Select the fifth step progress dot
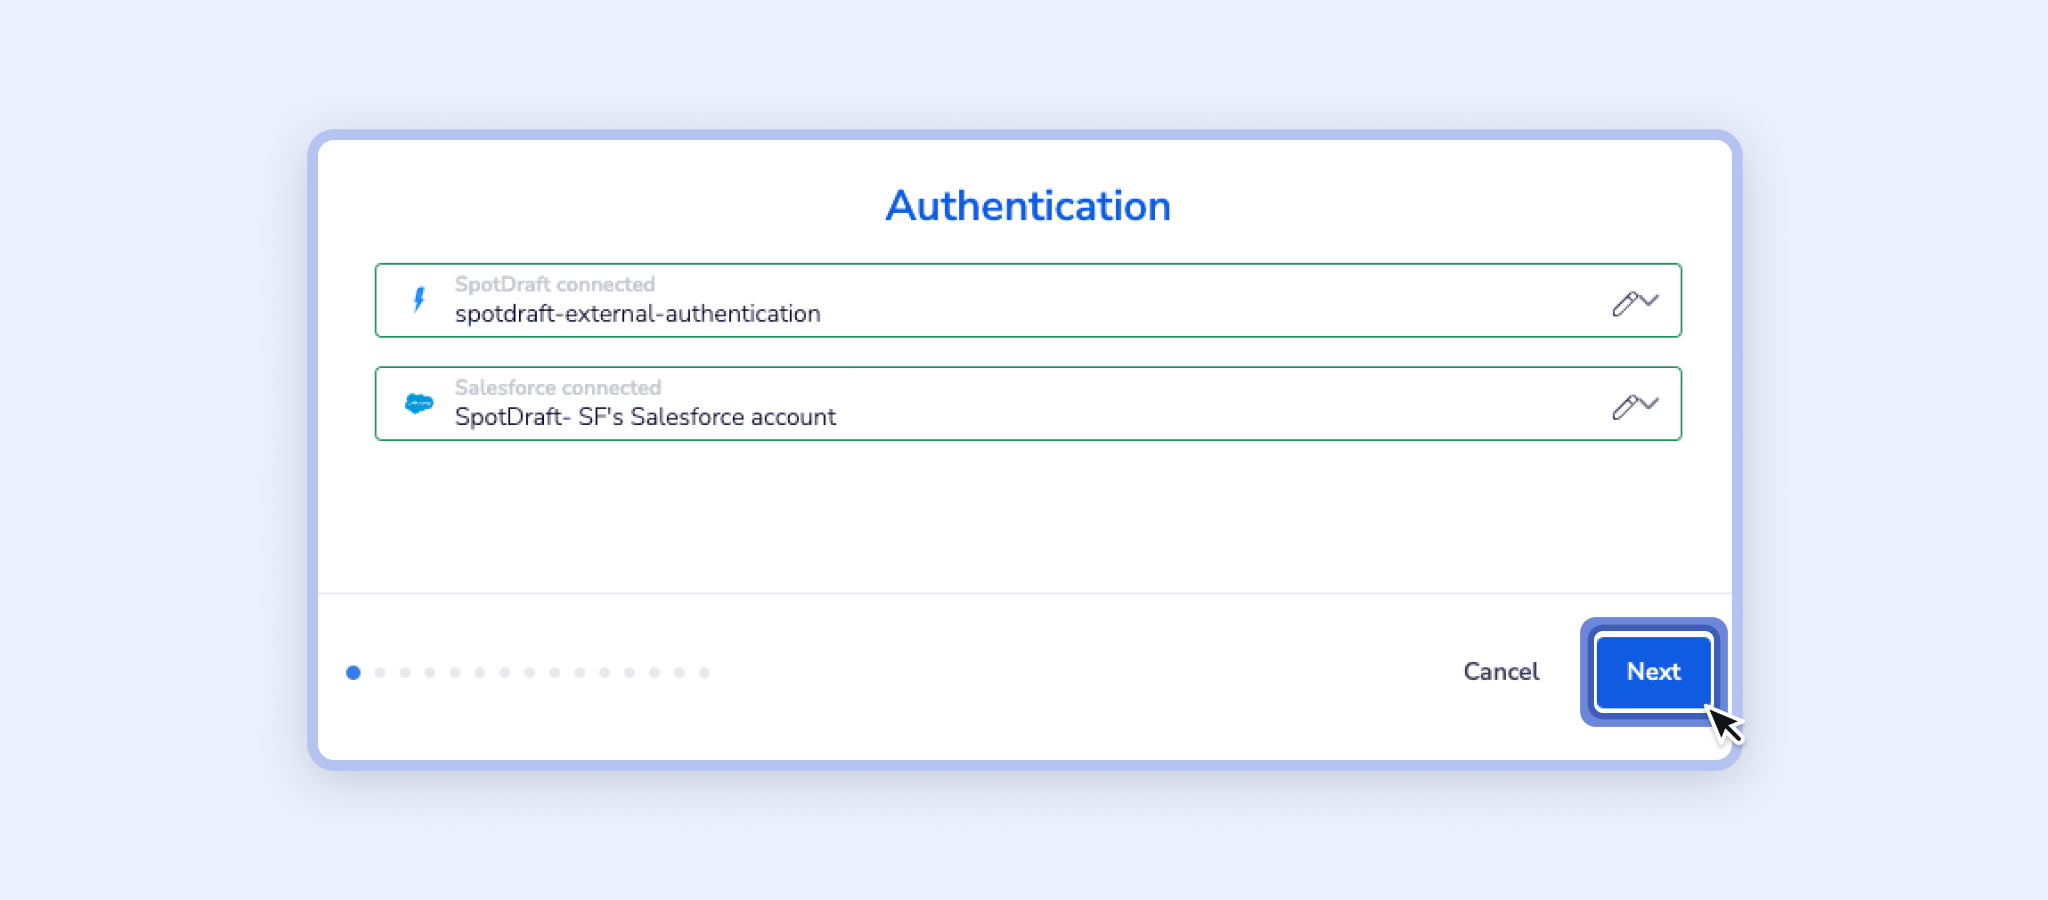This screenshot has height=900, width=2048. (455, 673)
